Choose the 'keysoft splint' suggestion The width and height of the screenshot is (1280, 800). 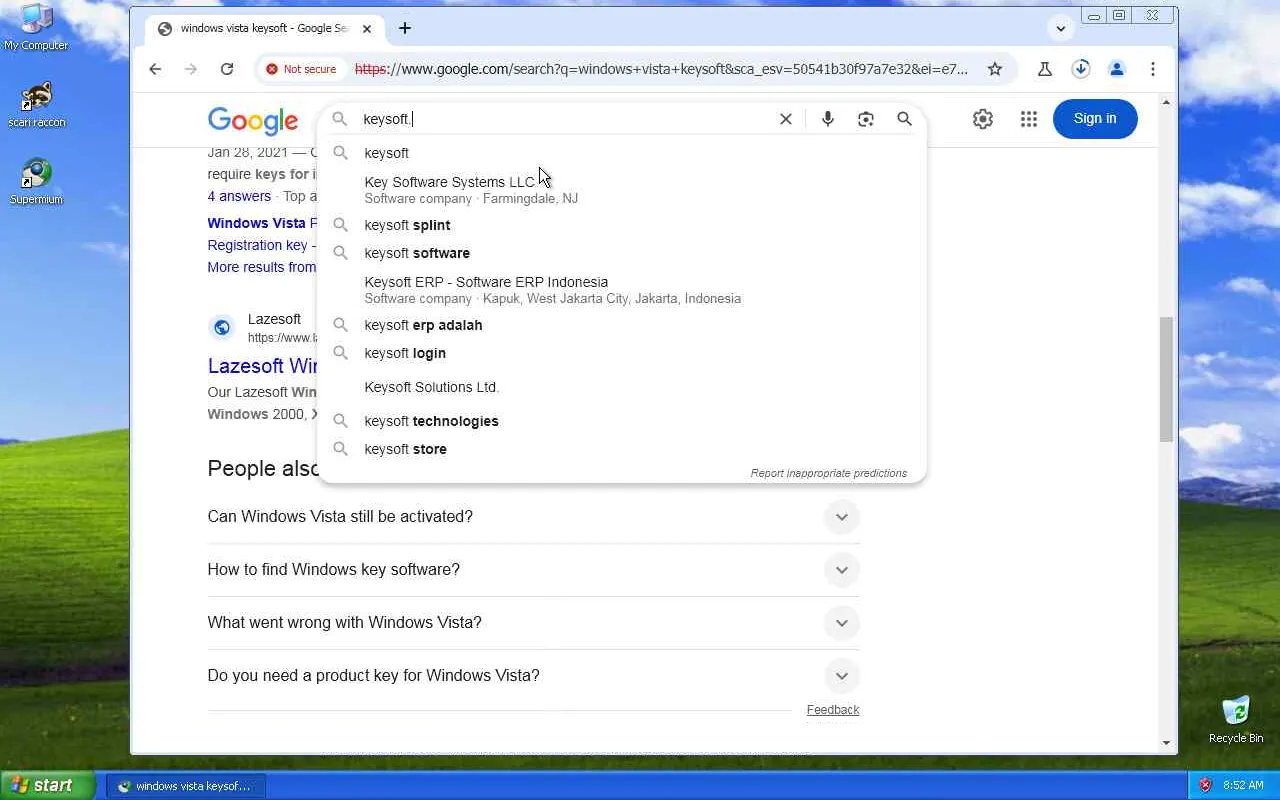[x=622, y=225]
